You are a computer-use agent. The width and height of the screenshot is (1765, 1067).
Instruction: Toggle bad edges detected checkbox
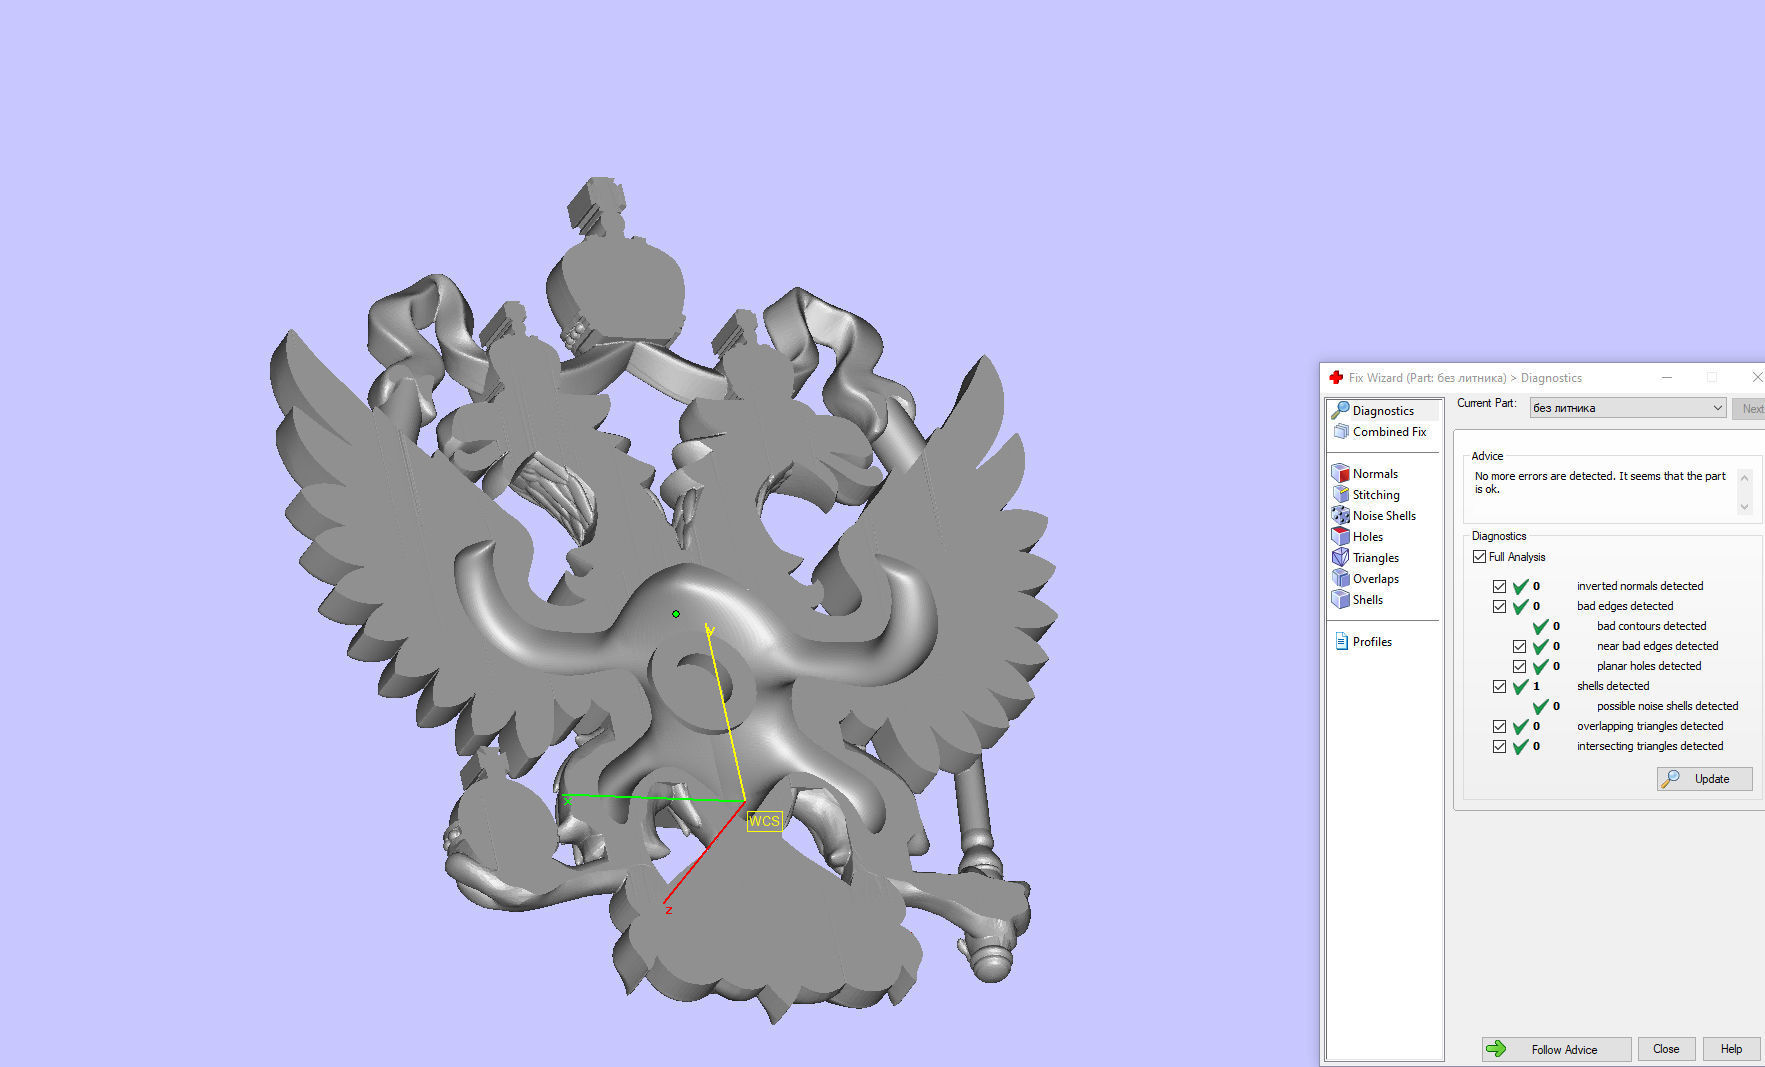[1499, 606]
